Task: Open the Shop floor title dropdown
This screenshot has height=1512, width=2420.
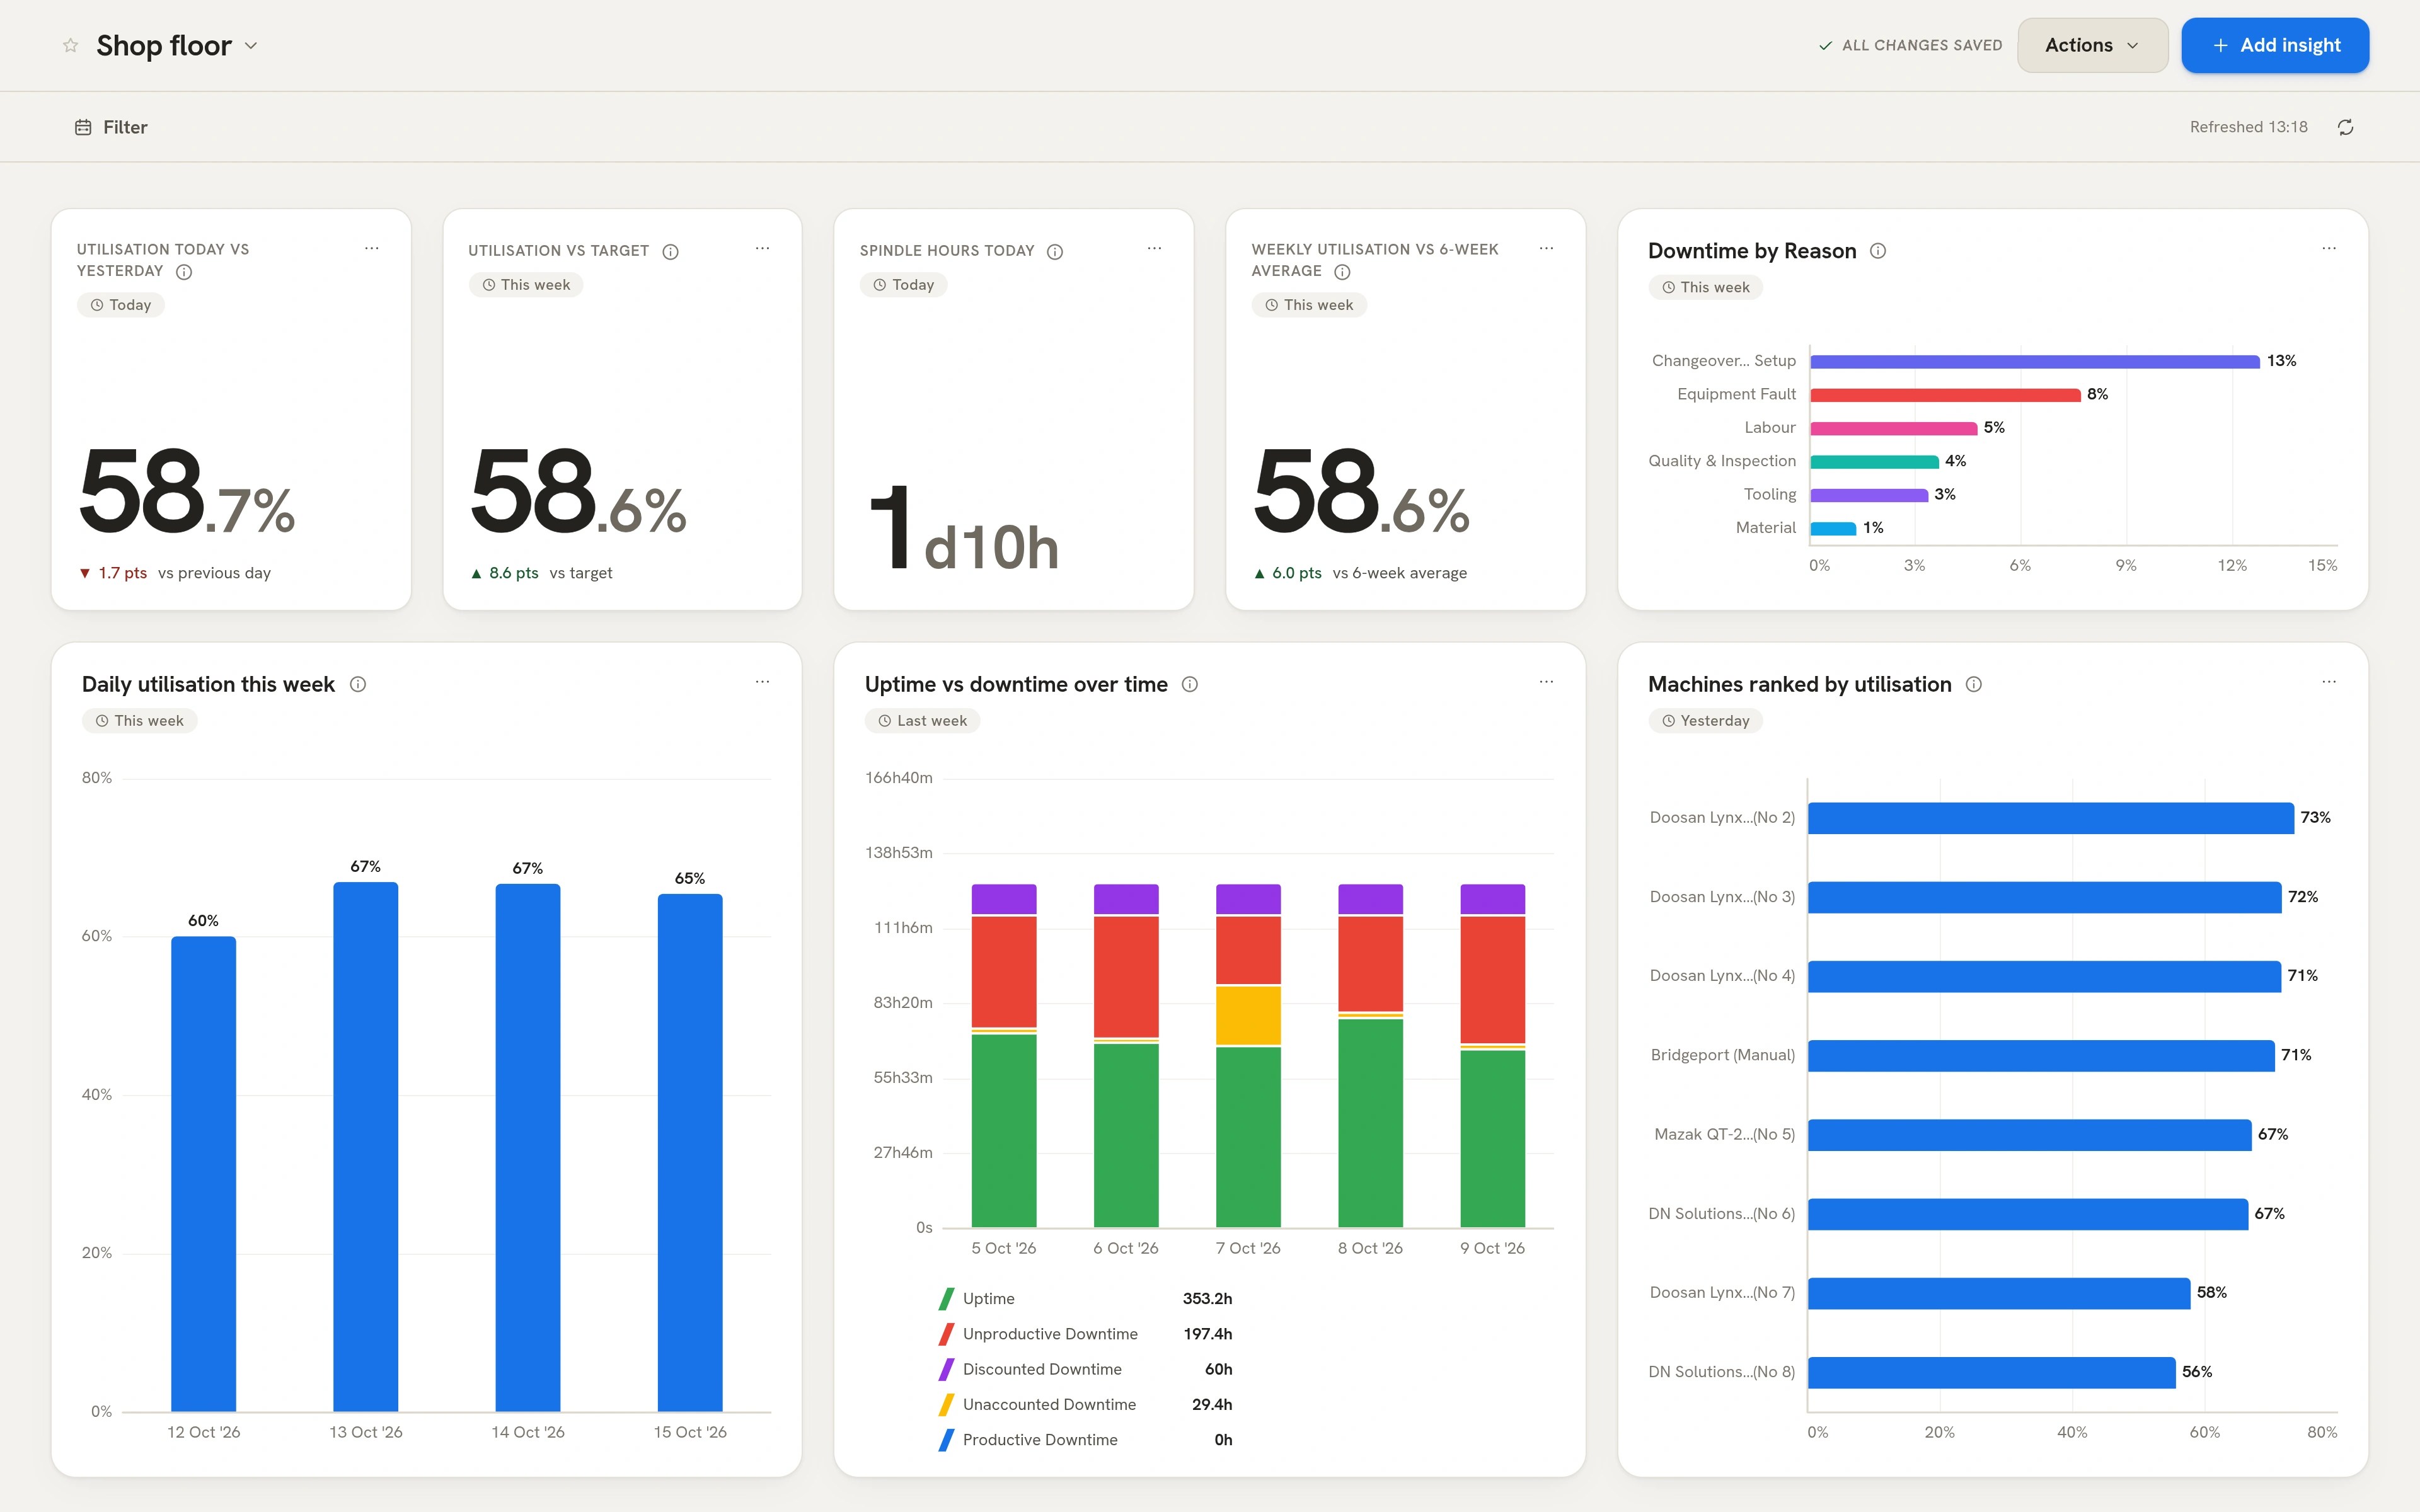Action: pyautogui.click(x=251, y=46)
